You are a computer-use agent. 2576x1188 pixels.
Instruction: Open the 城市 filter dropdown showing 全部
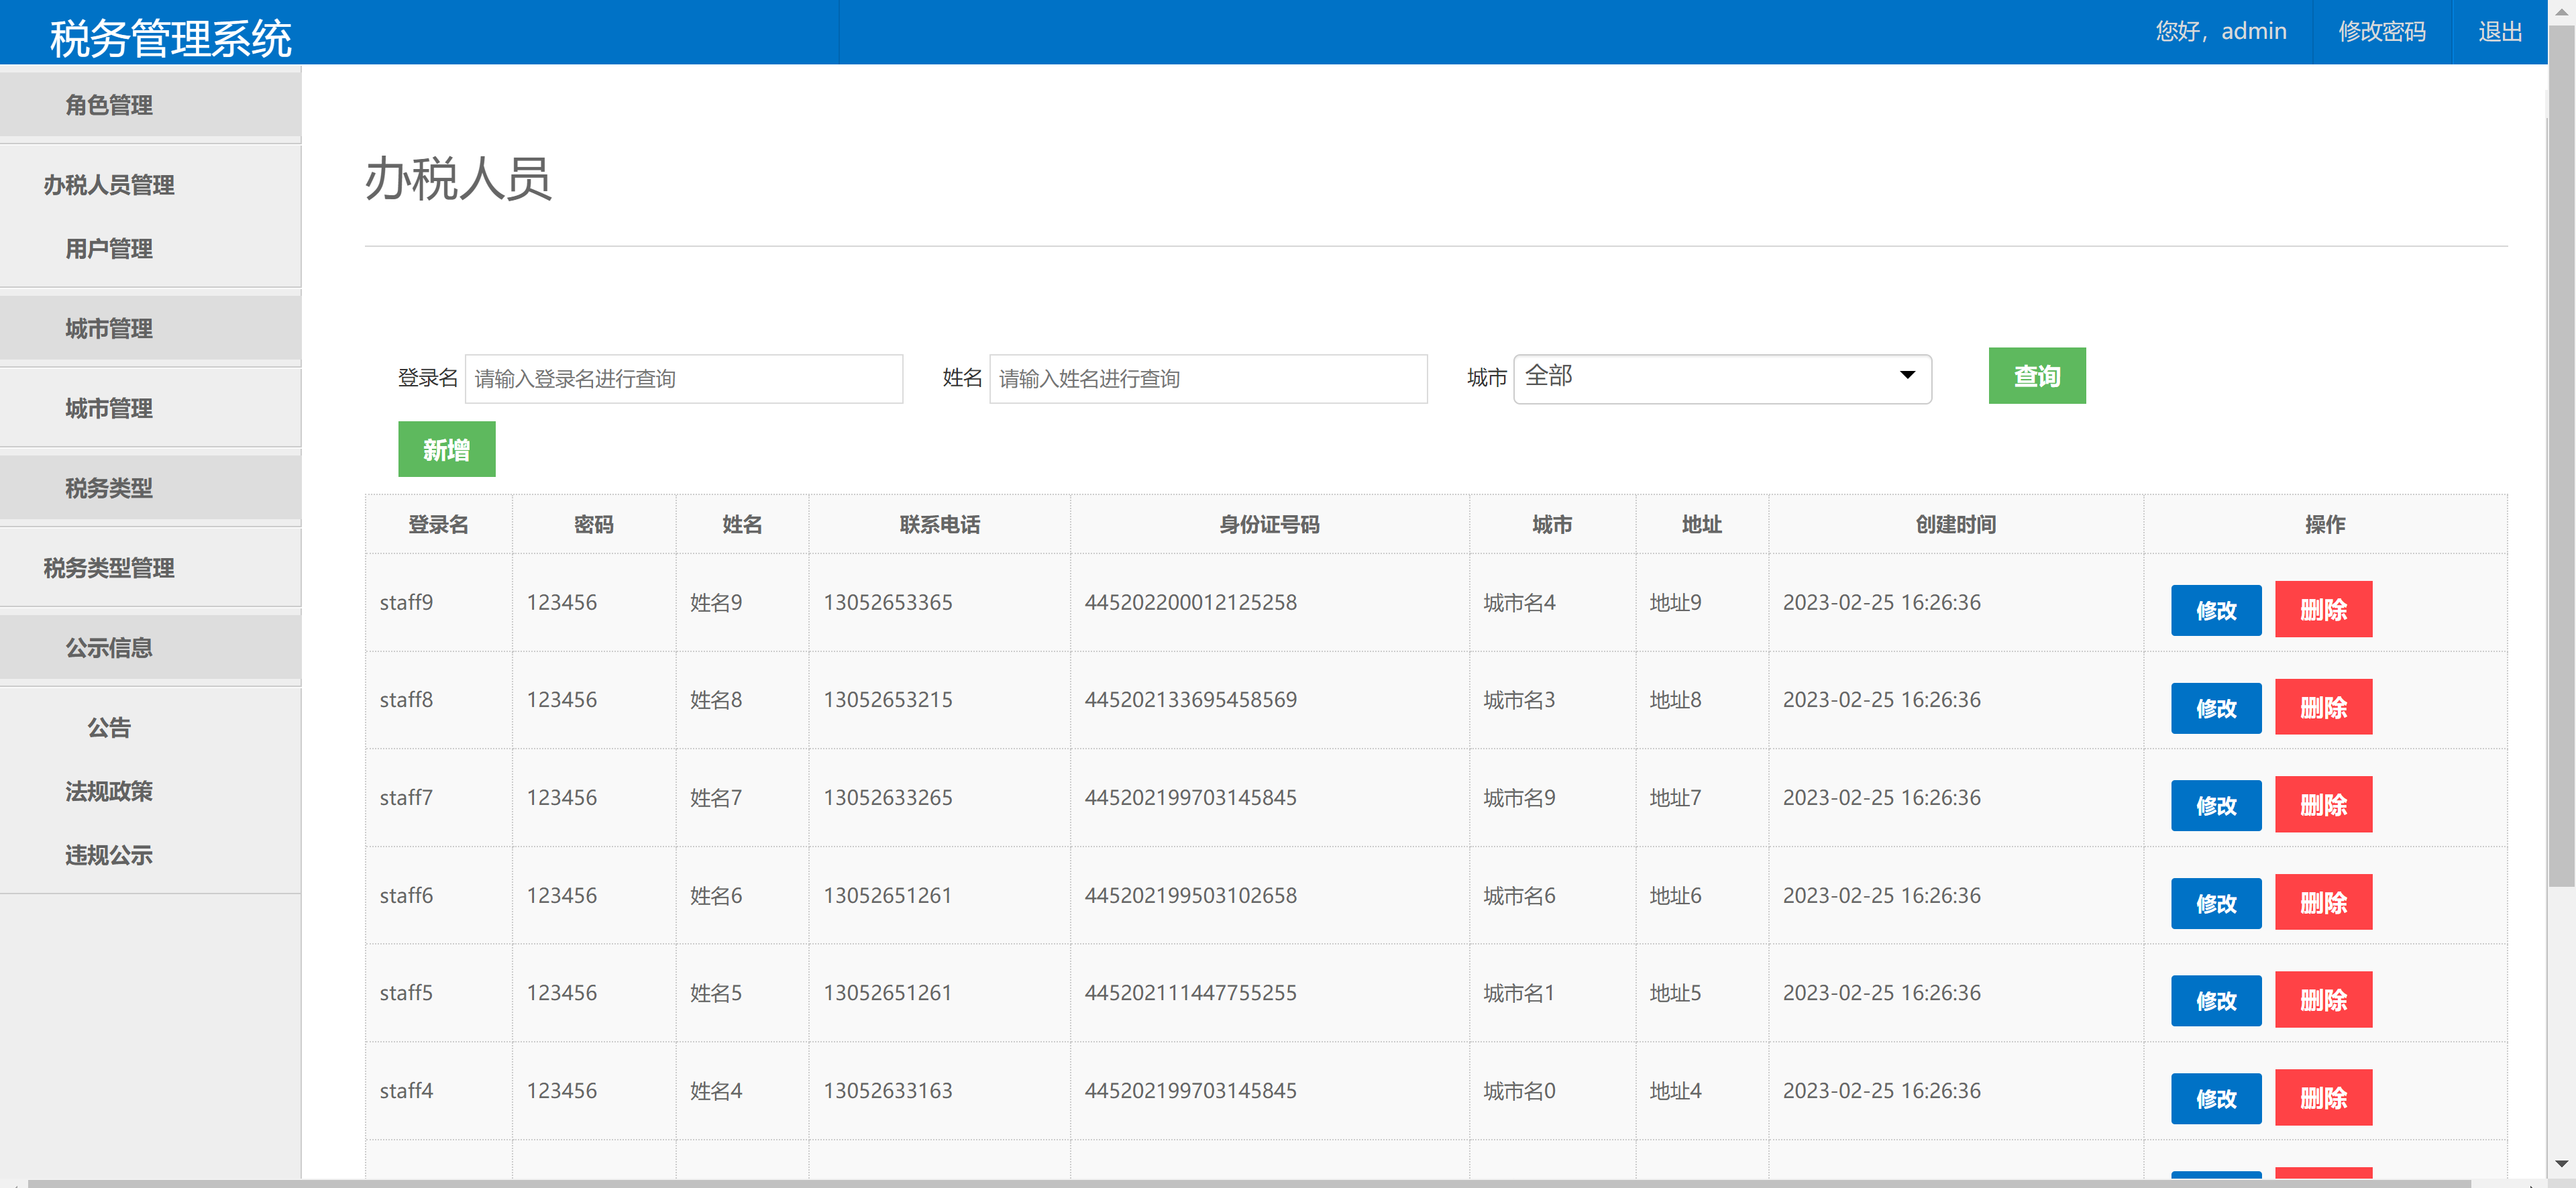click(1720, 378)
